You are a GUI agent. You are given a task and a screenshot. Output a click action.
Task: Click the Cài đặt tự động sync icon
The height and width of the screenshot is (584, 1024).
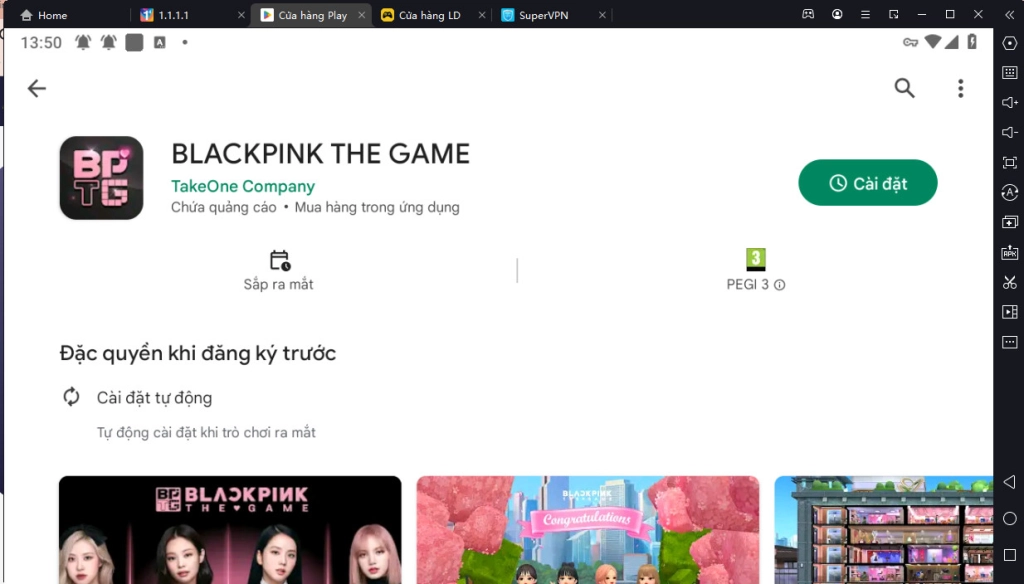(x=71, y=397)
